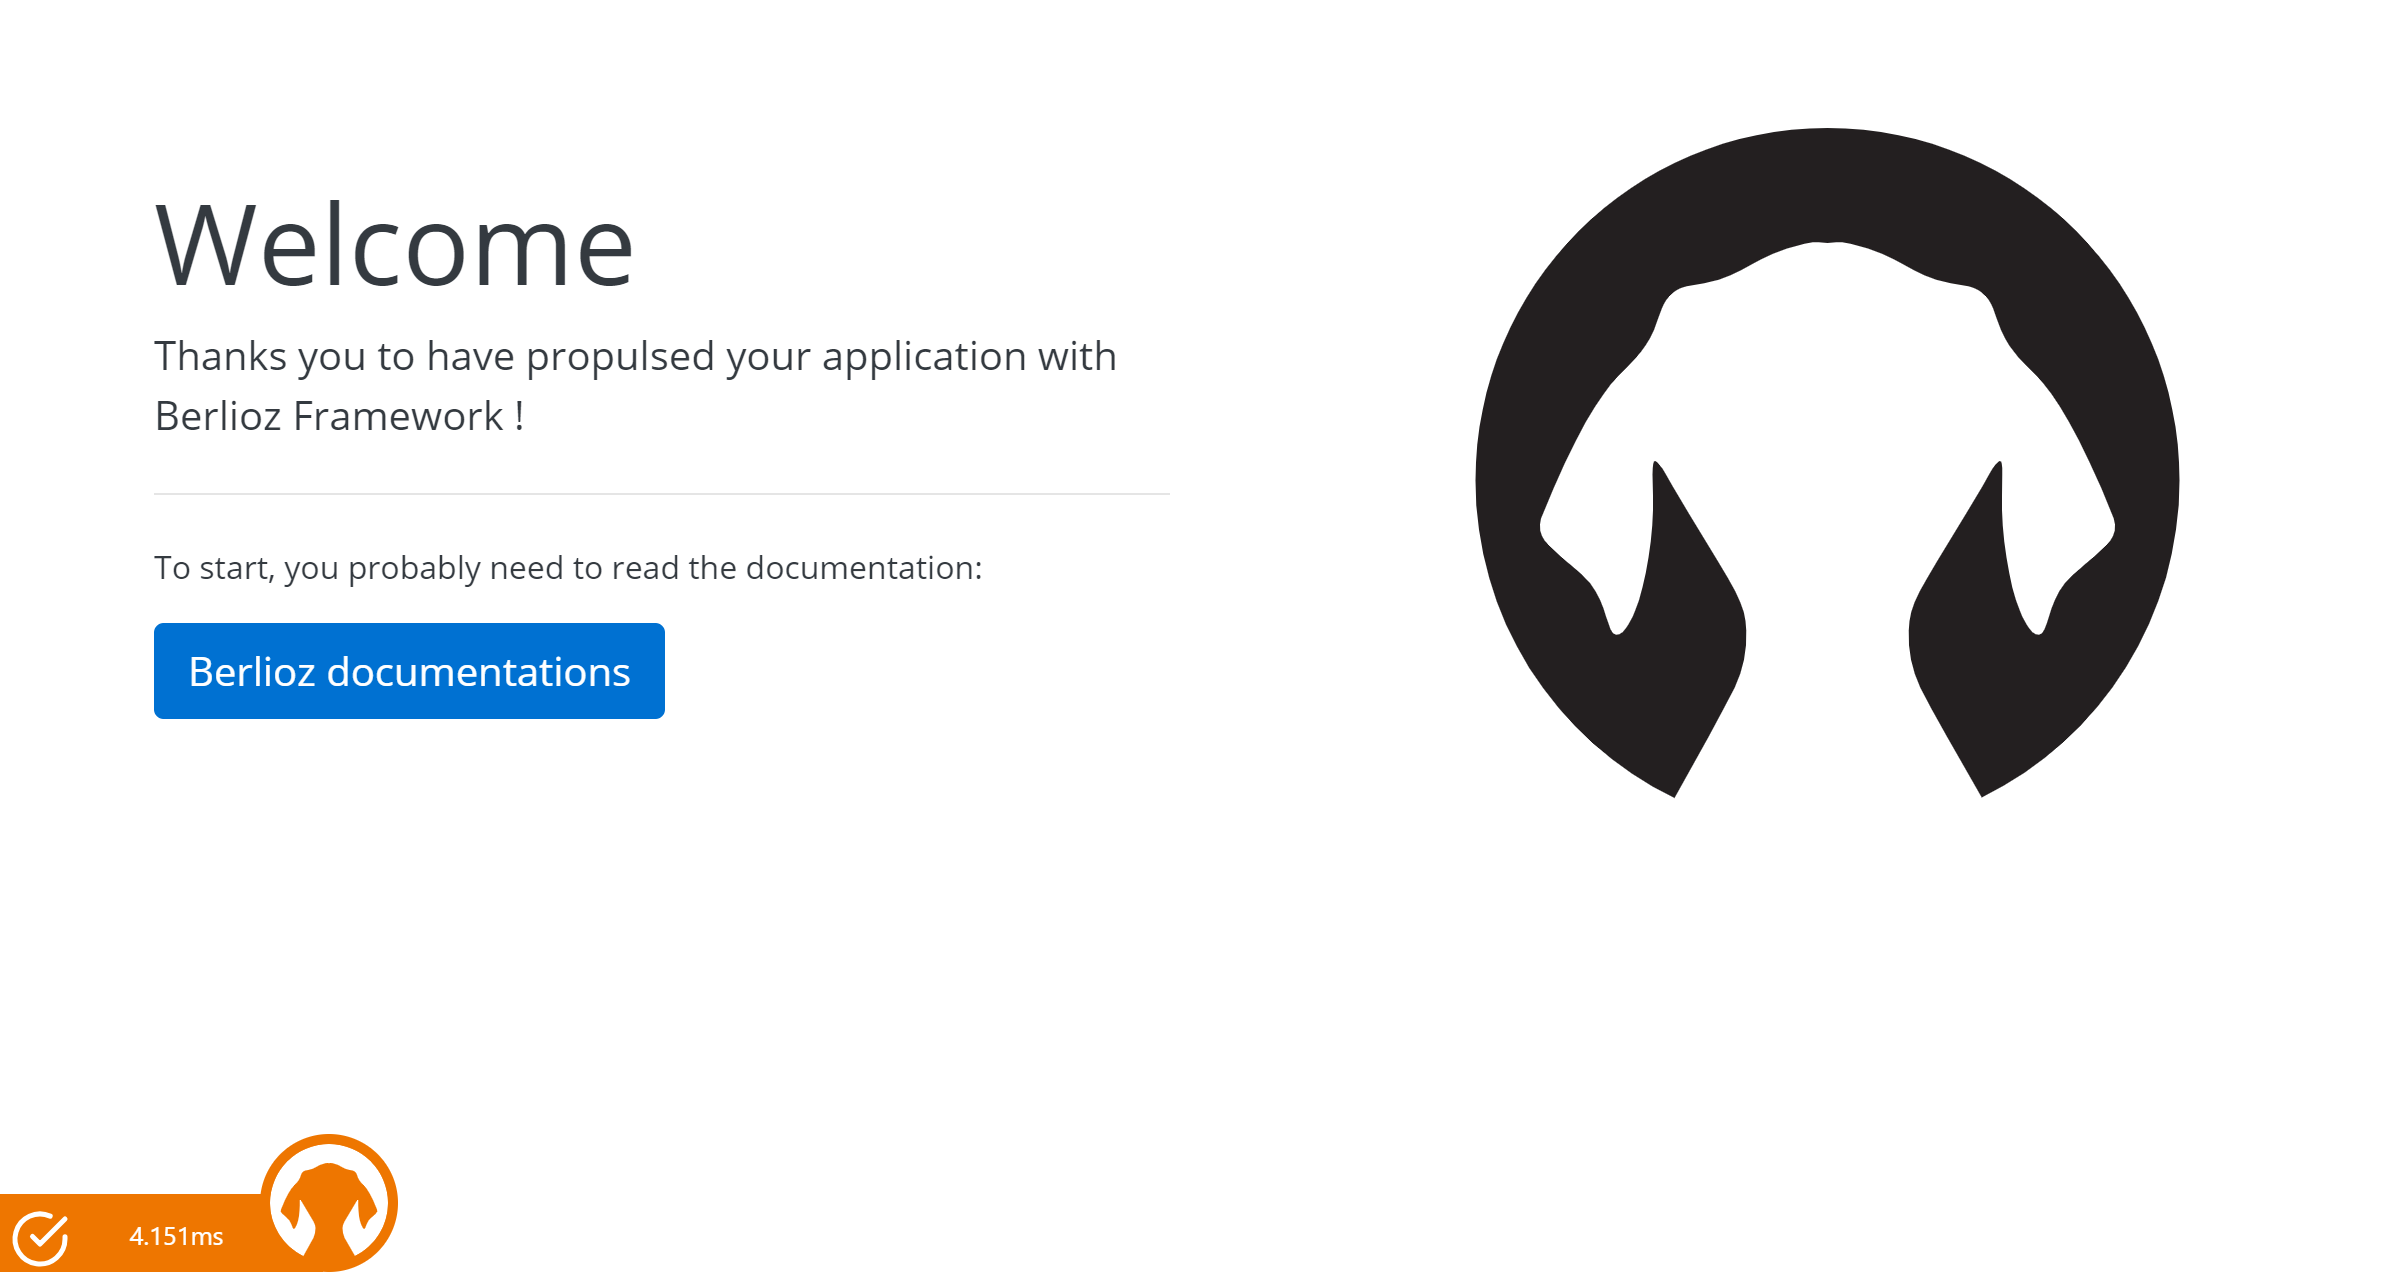This screenshot has width=2400, height=1272.
Task: Click the word 'Framework' in the subtitle
Action: coord(398,416)
